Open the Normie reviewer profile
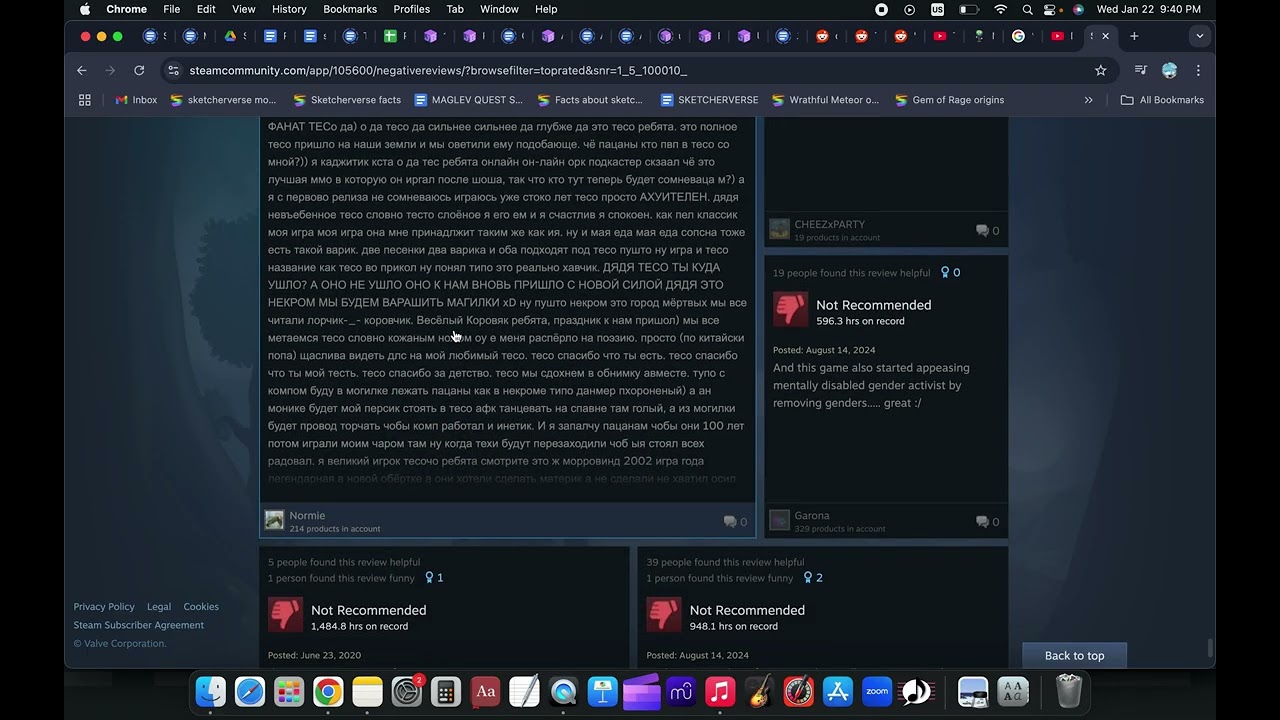This screenshot has width=1280, height=720. click(307, 516)
